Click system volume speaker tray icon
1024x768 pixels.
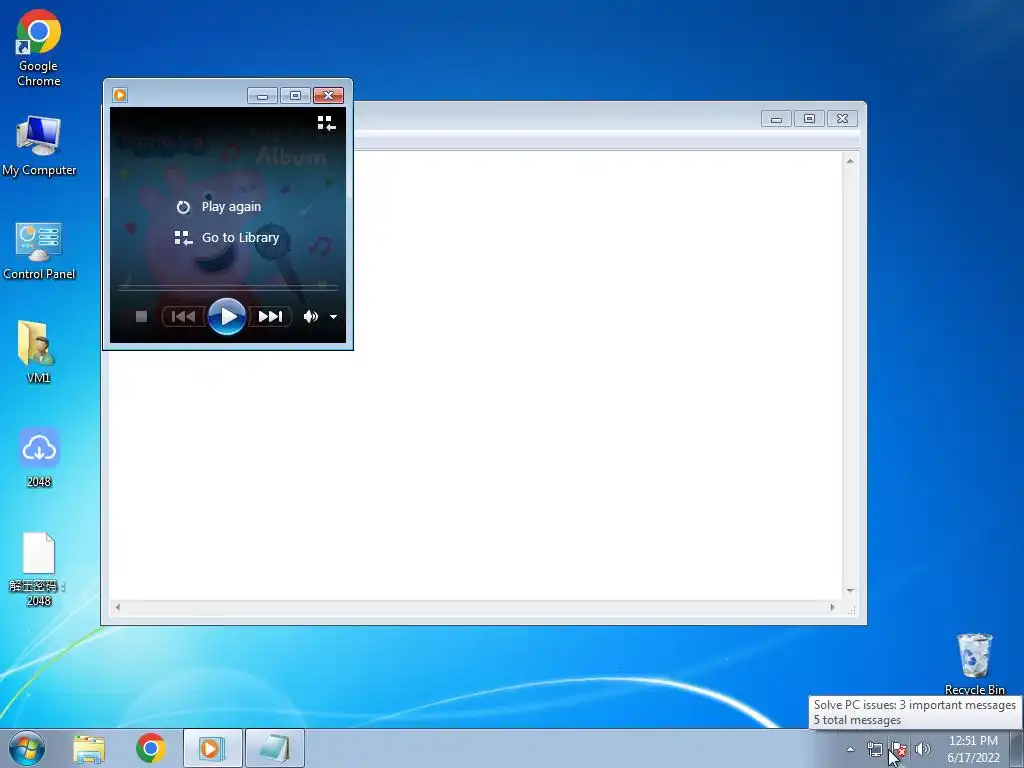[x=922, y=749]
